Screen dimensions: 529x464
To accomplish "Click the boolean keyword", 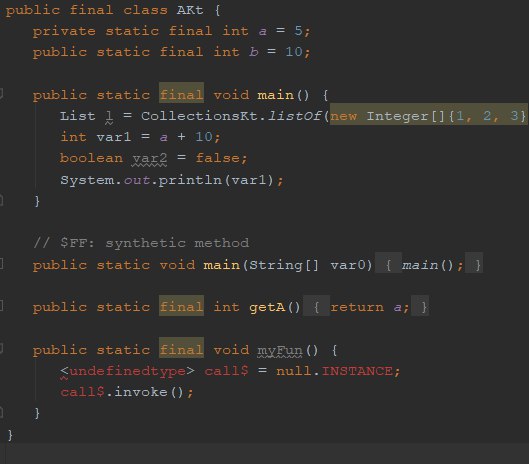I will (x=91, y=159).
